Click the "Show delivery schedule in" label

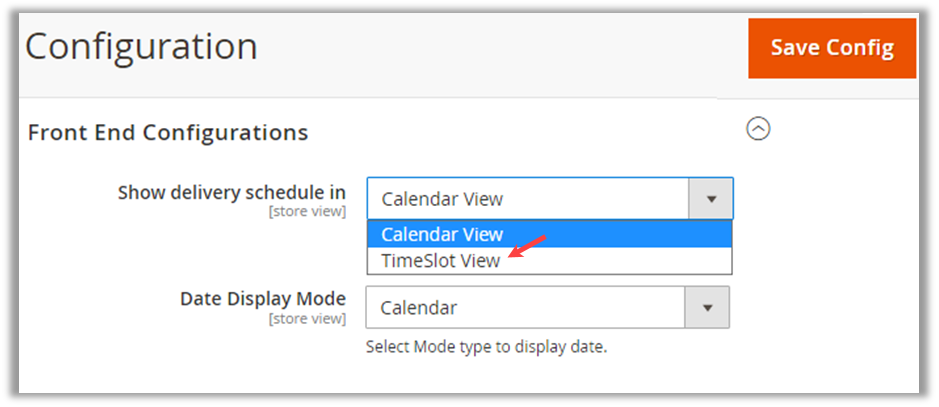point(232,192)
